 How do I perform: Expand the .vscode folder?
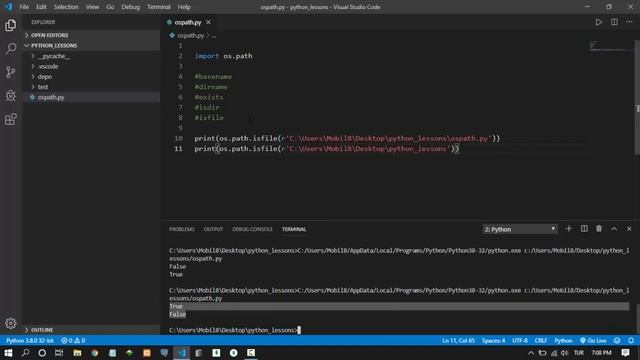click(x=91, y=66)
